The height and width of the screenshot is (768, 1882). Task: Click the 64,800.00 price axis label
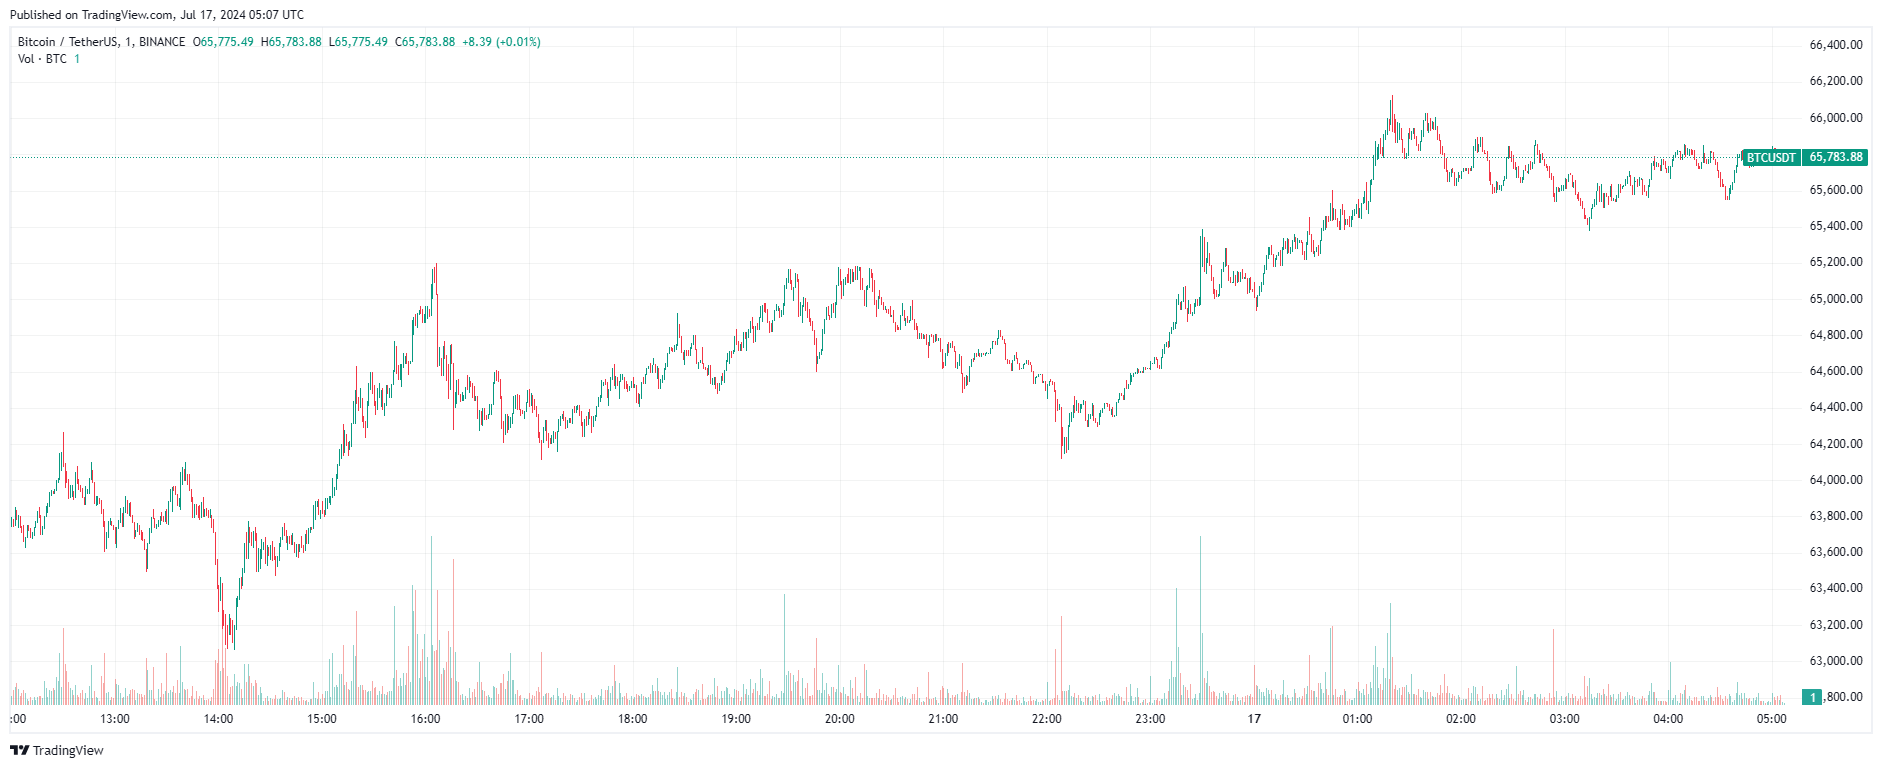[1836, 335]
